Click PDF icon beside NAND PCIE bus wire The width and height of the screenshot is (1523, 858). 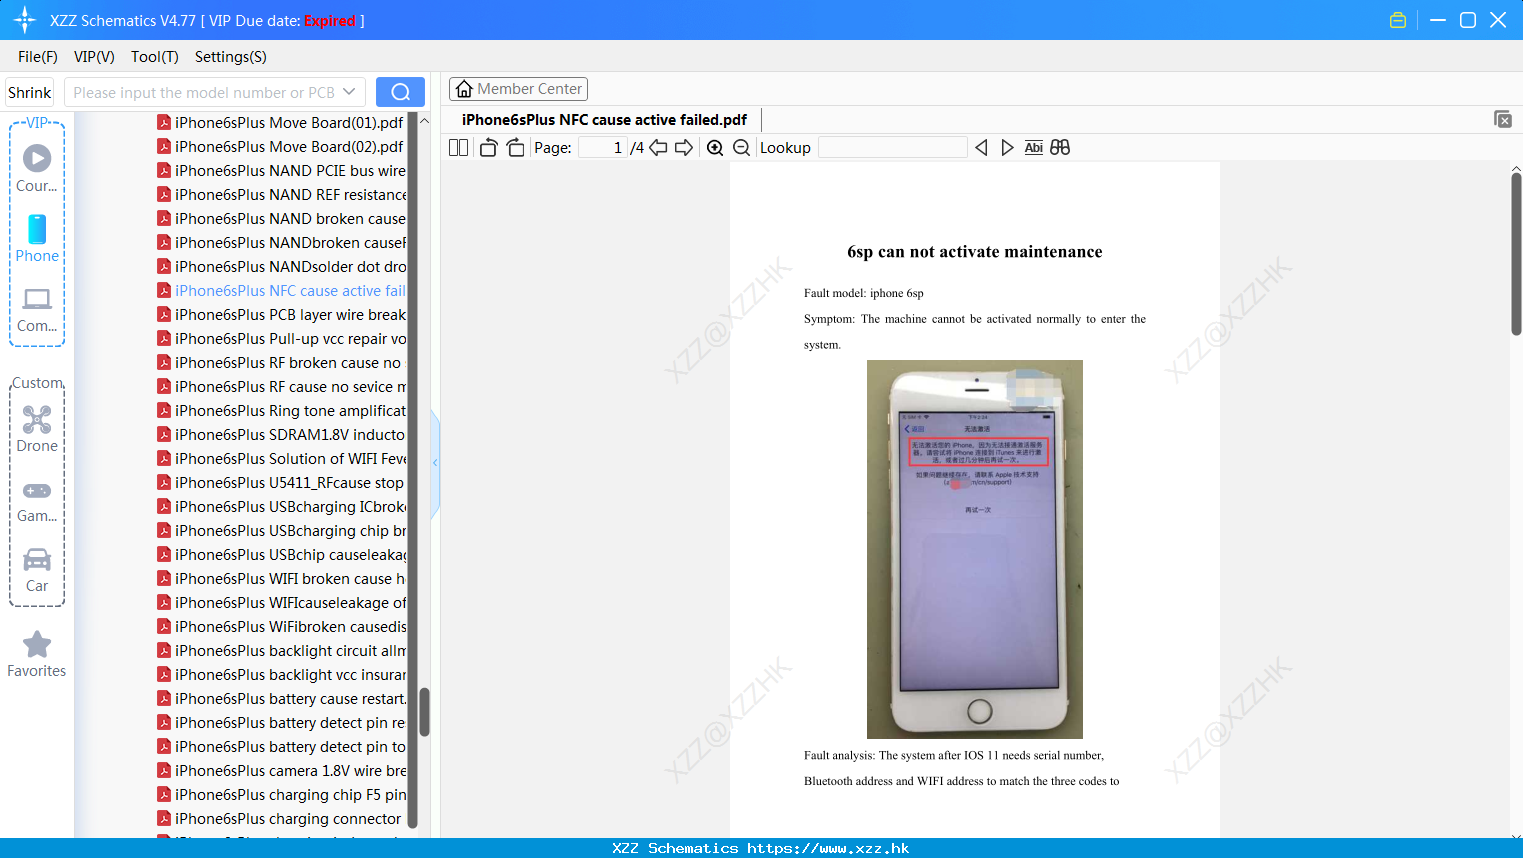(164, 171)
